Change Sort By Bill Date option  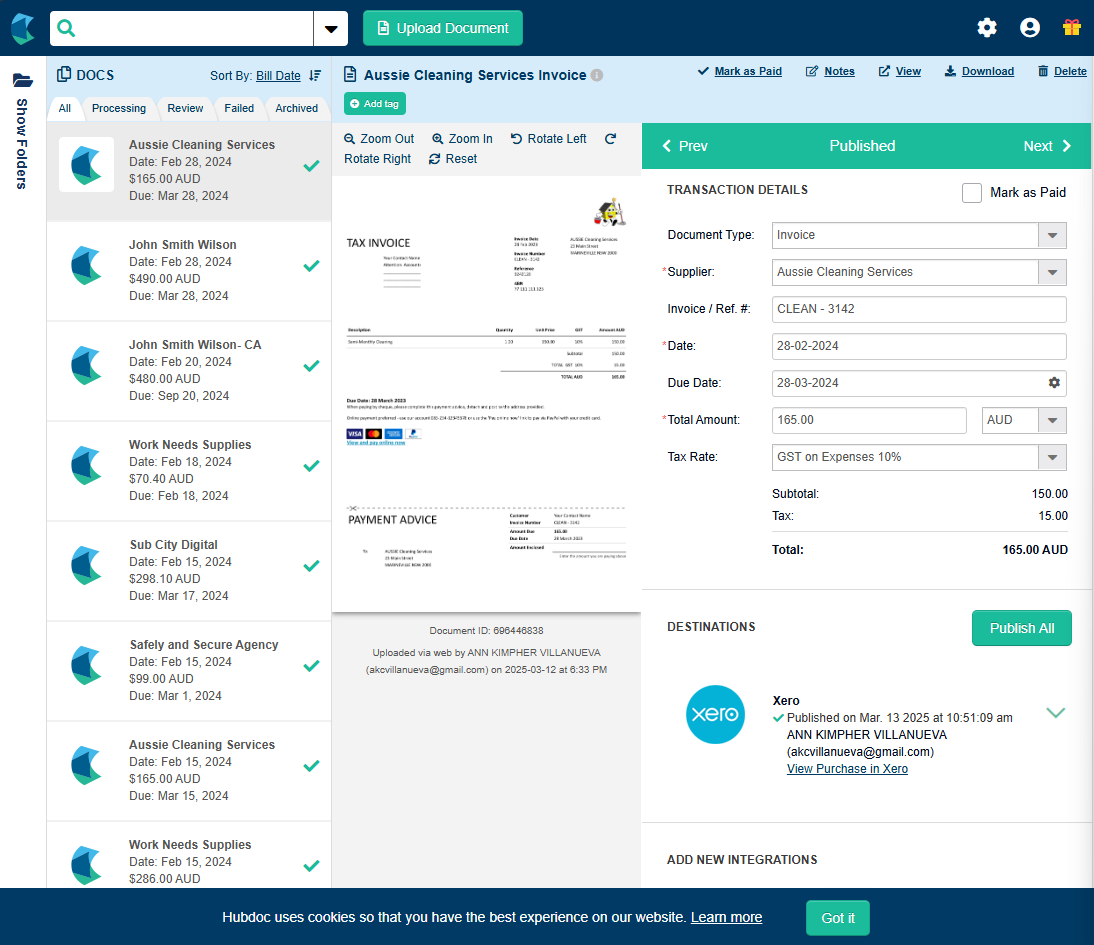(x=278, y=75)
